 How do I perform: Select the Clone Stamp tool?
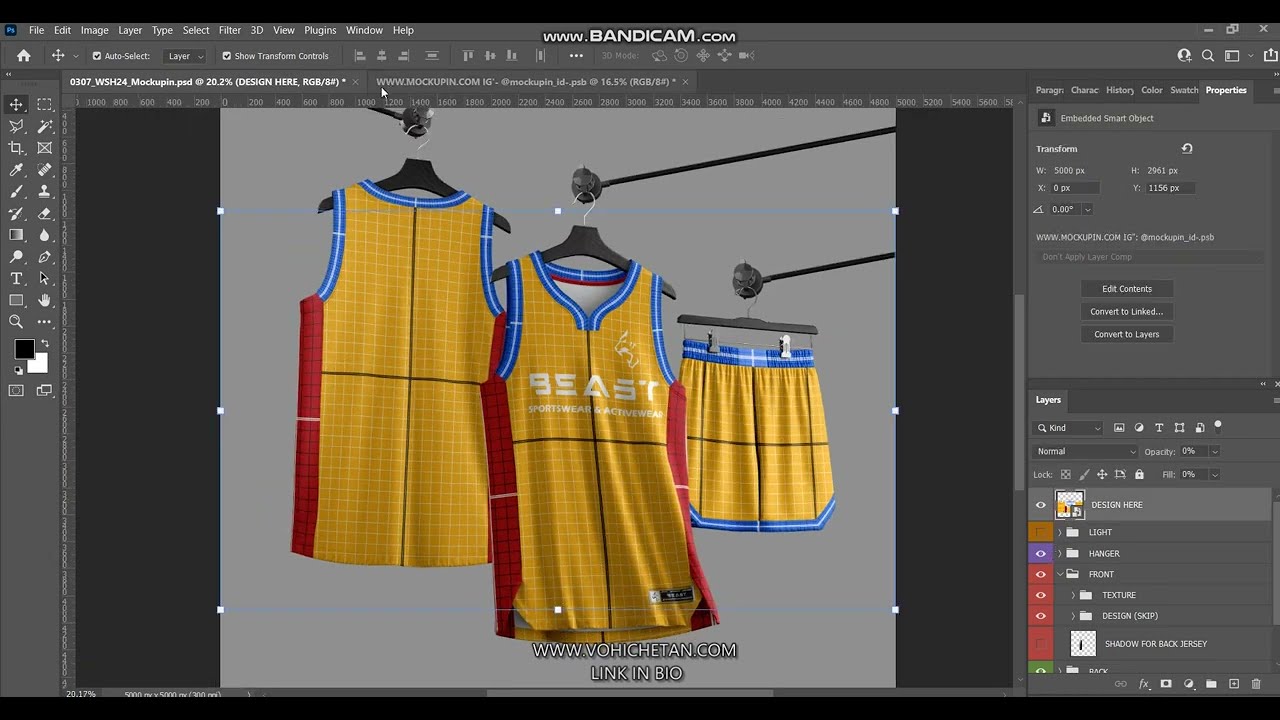coord(45,191)
